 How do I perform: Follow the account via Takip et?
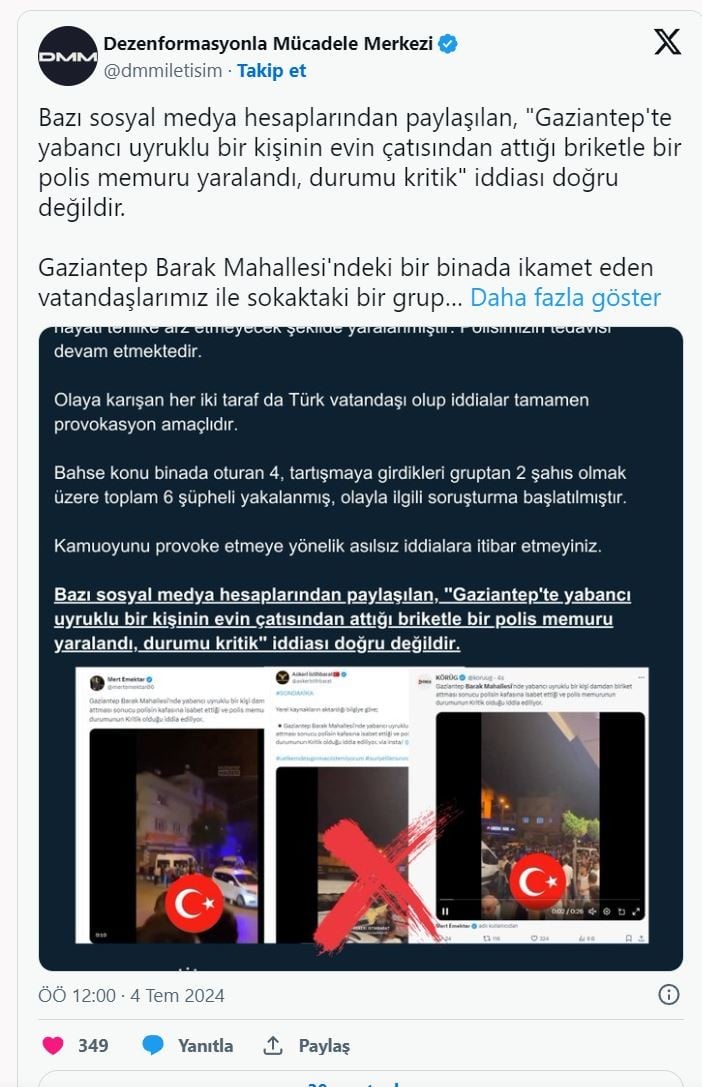[271, 71]
